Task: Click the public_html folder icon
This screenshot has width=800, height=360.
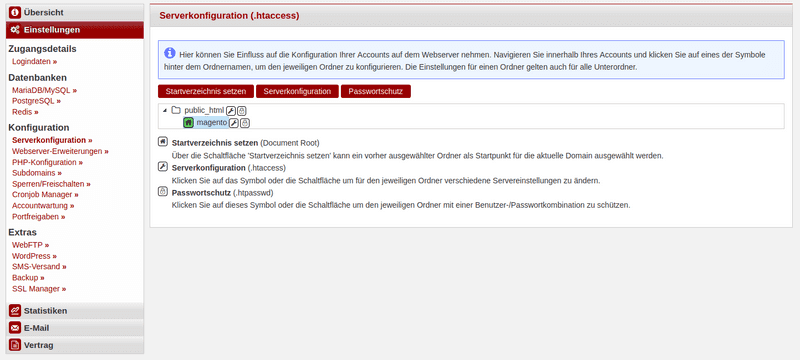Action: point(176,110)
